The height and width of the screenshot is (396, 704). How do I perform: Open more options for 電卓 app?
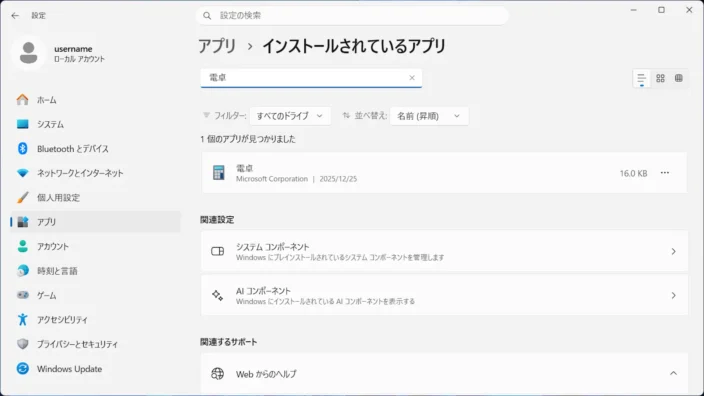pyautogui.click(x=665, y=173)
